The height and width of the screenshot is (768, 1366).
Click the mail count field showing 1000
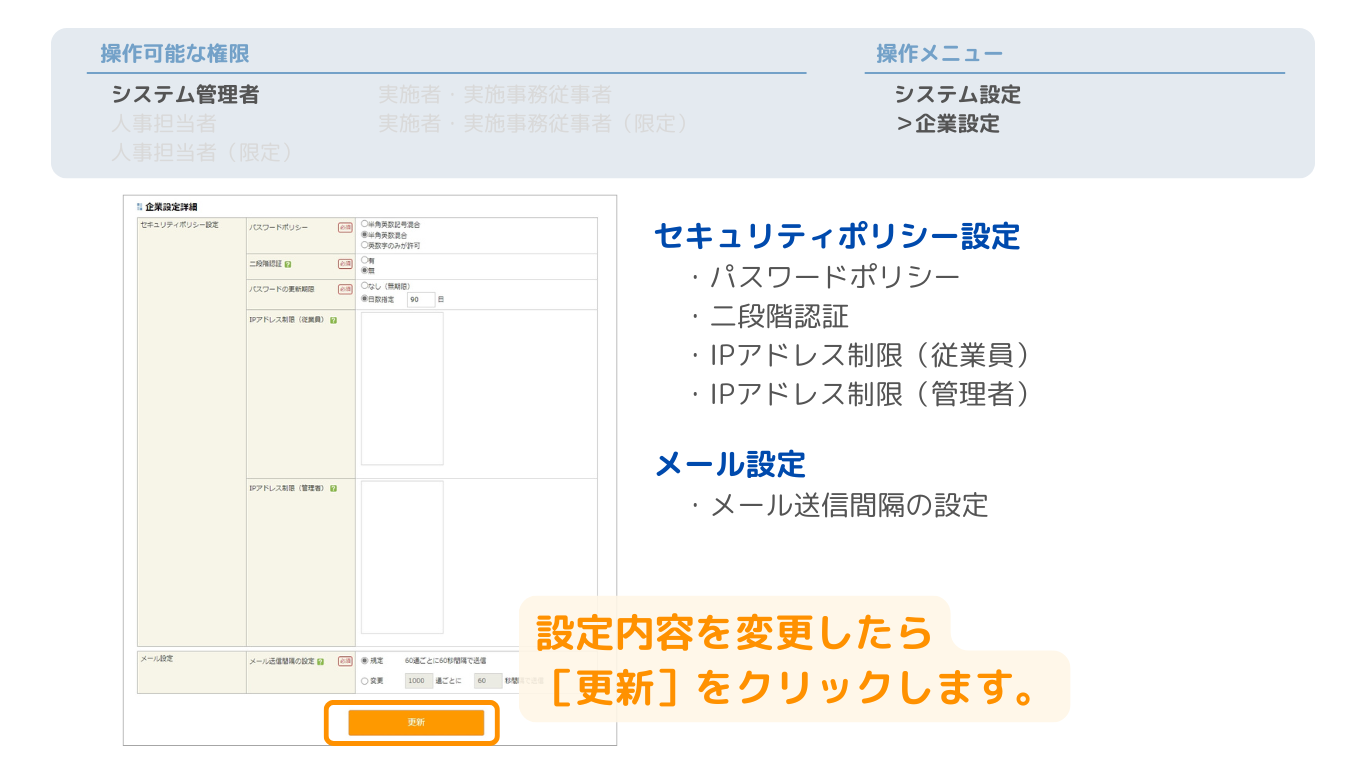click(x=418, y=681)
